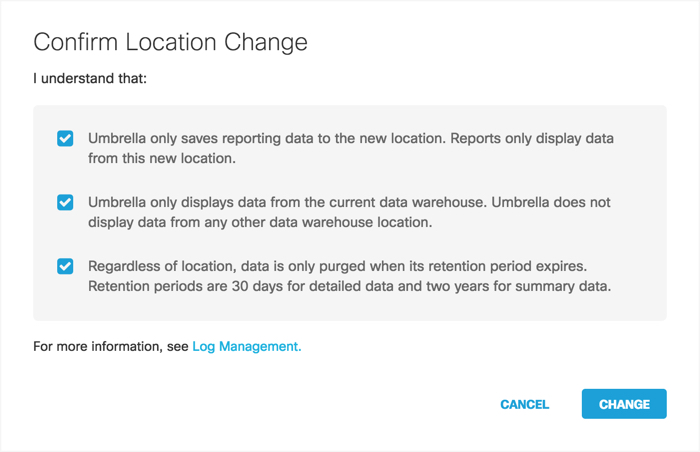700x452 pixels.
Task: Uncheck the 'only saves reporting data' checkbox
Action: pos(65,138)
